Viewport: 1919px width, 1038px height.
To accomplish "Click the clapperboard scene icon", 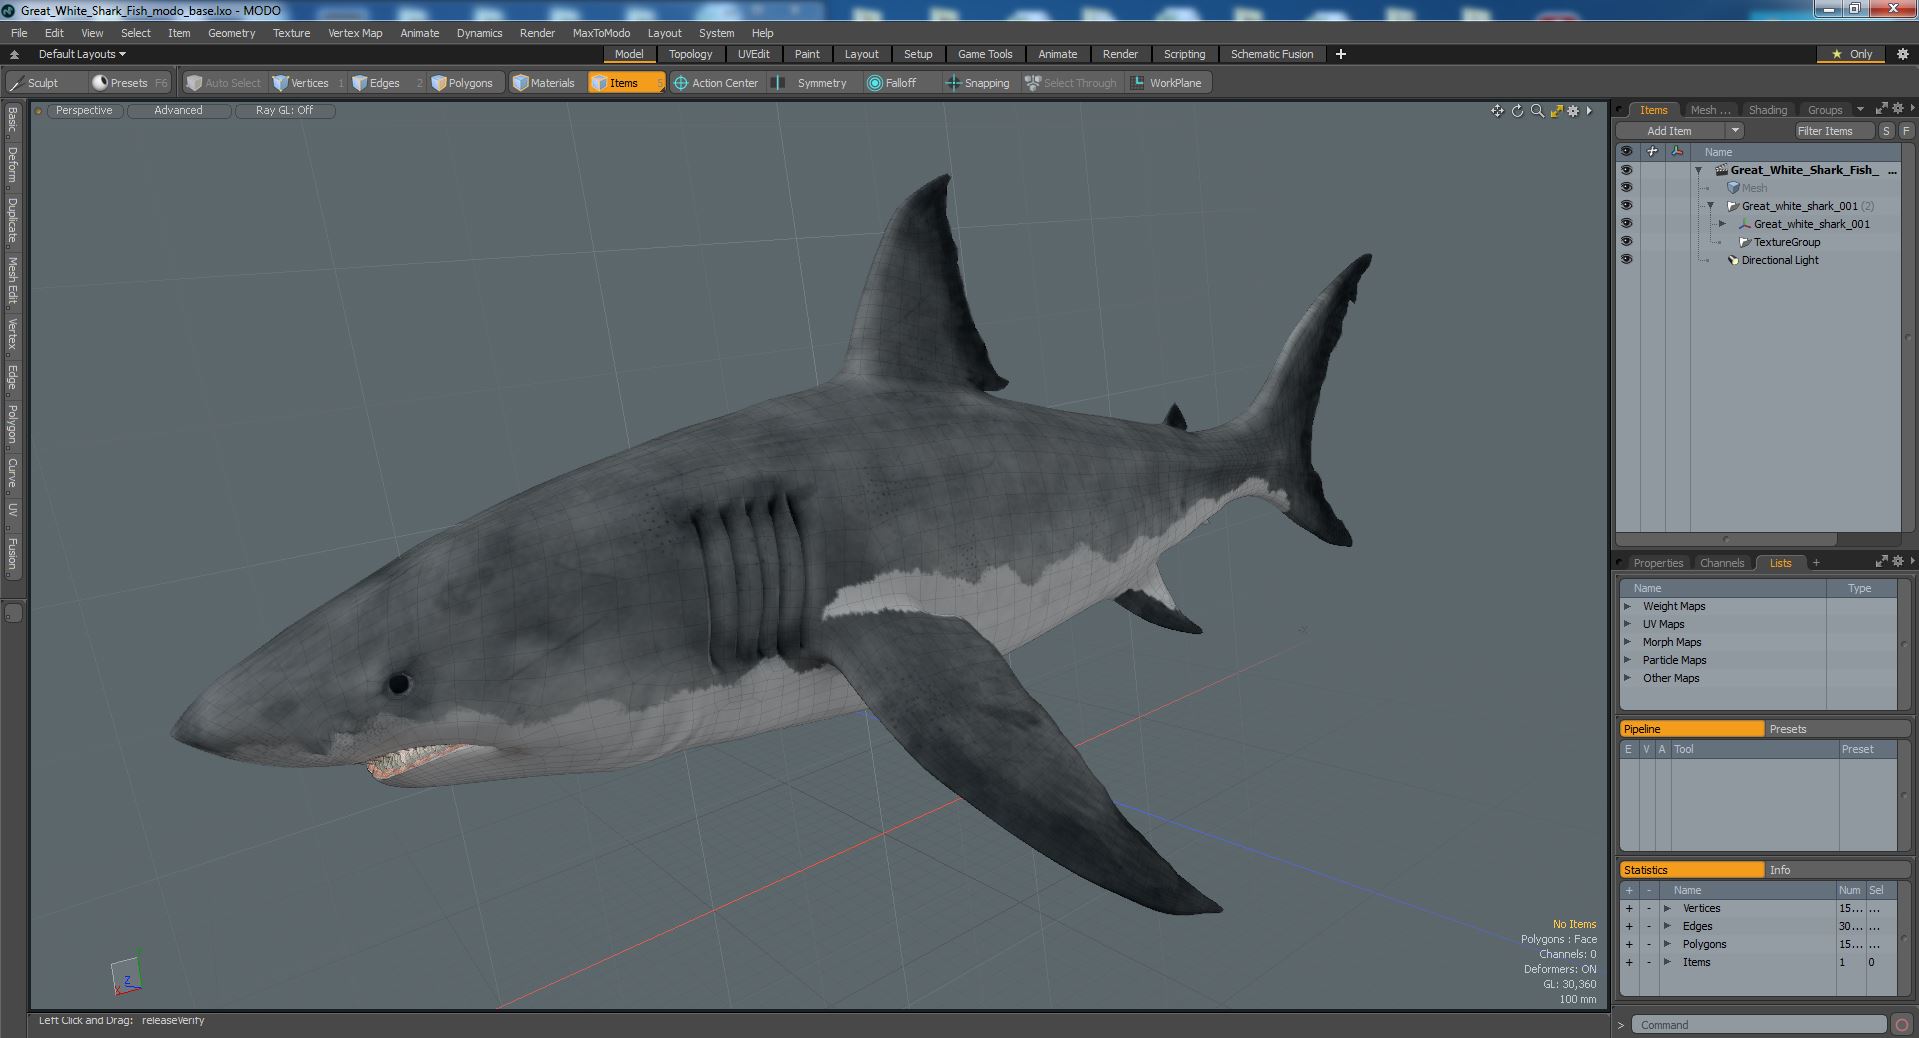I will pyautogui.click(x=1722, y=170).
